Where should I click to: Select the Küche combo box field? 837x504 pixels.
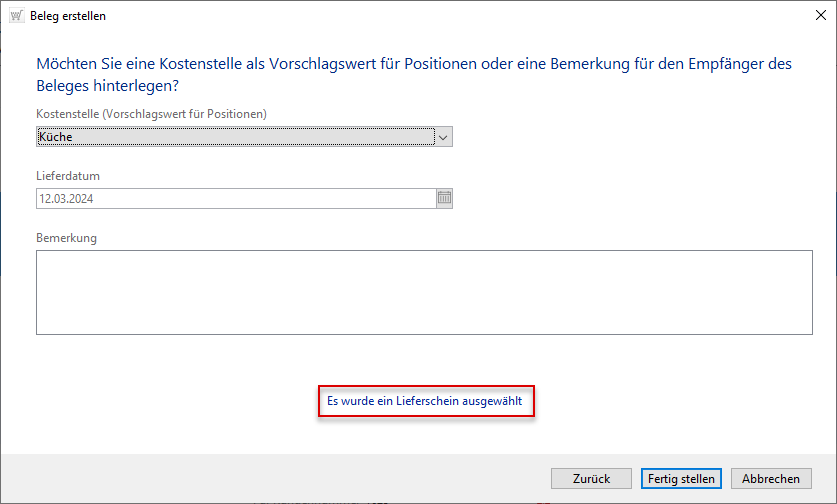coord(235,137)
